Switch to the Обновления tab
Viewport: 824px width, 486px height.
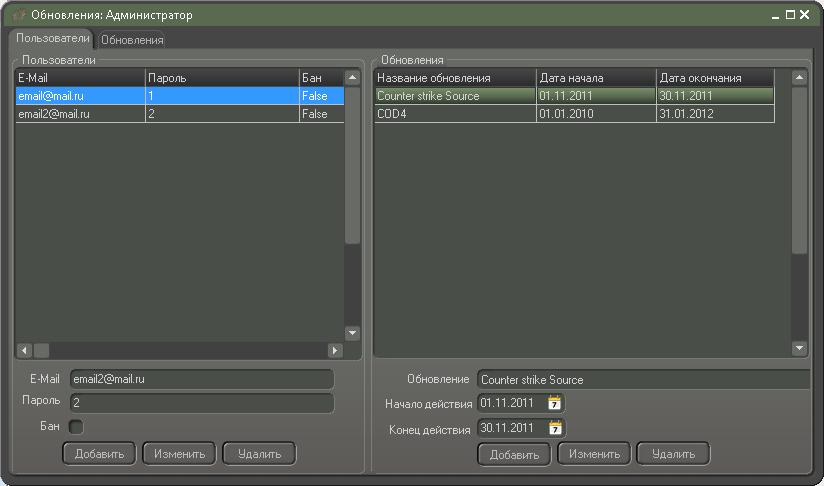132,40
